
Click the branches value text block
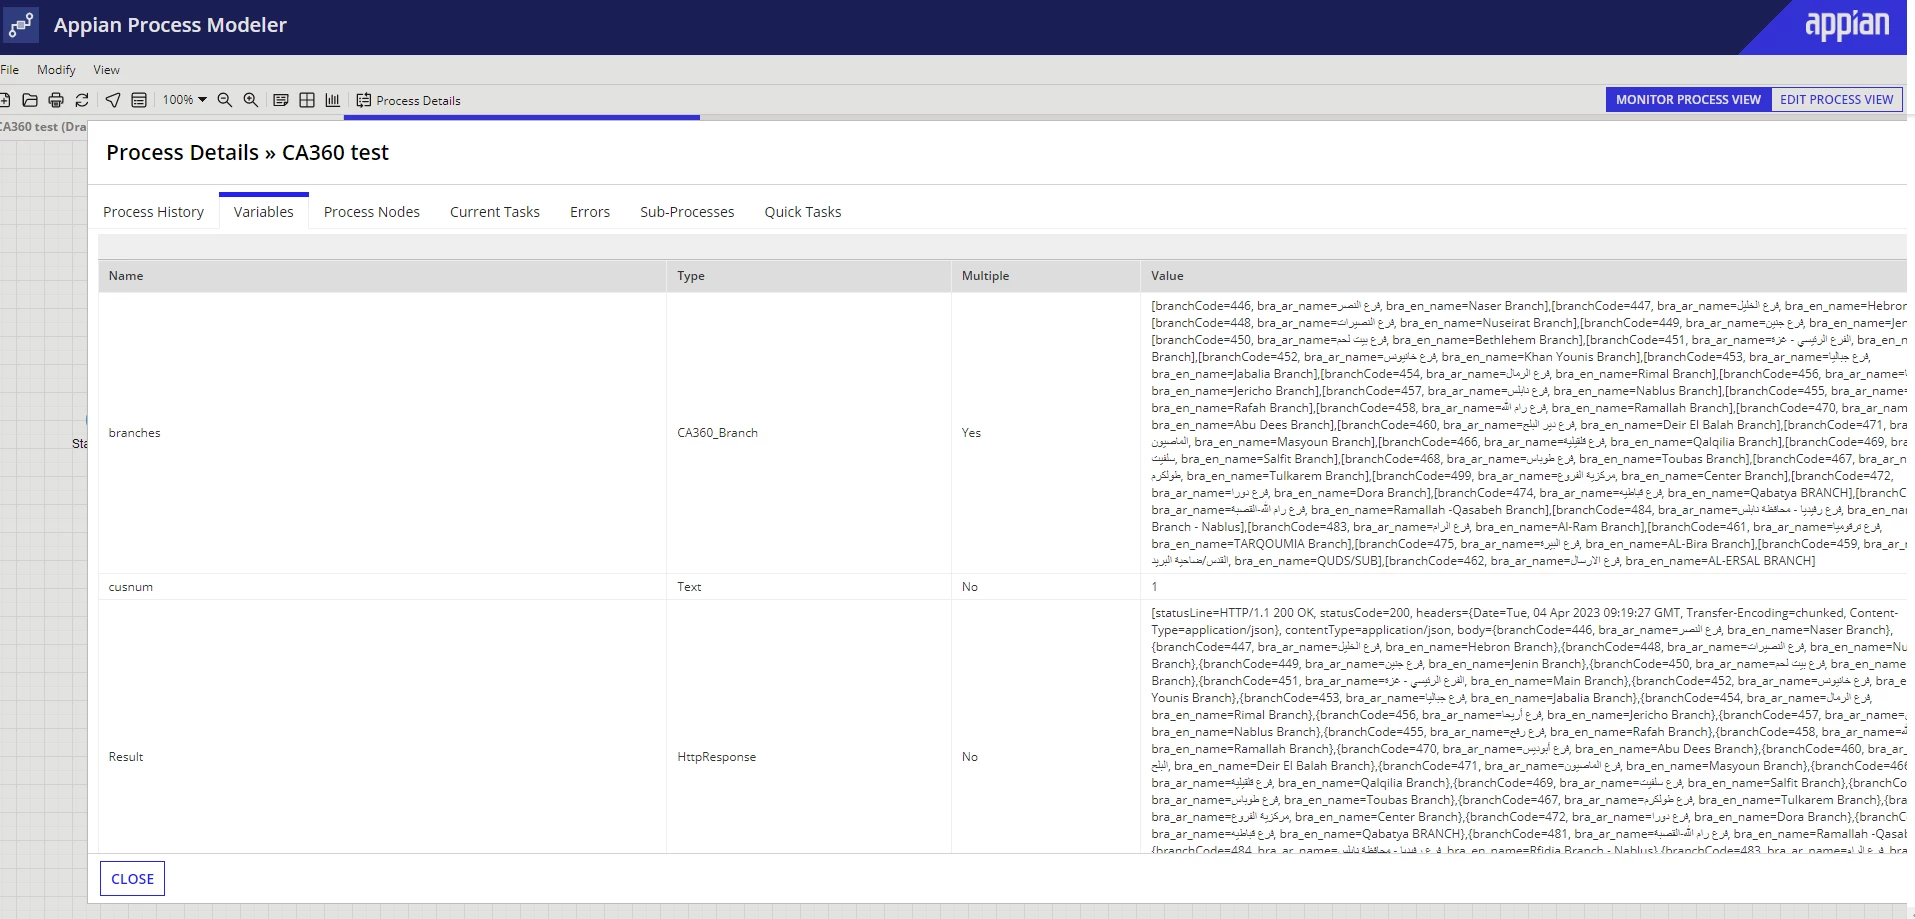click(x=1528, y=433)
